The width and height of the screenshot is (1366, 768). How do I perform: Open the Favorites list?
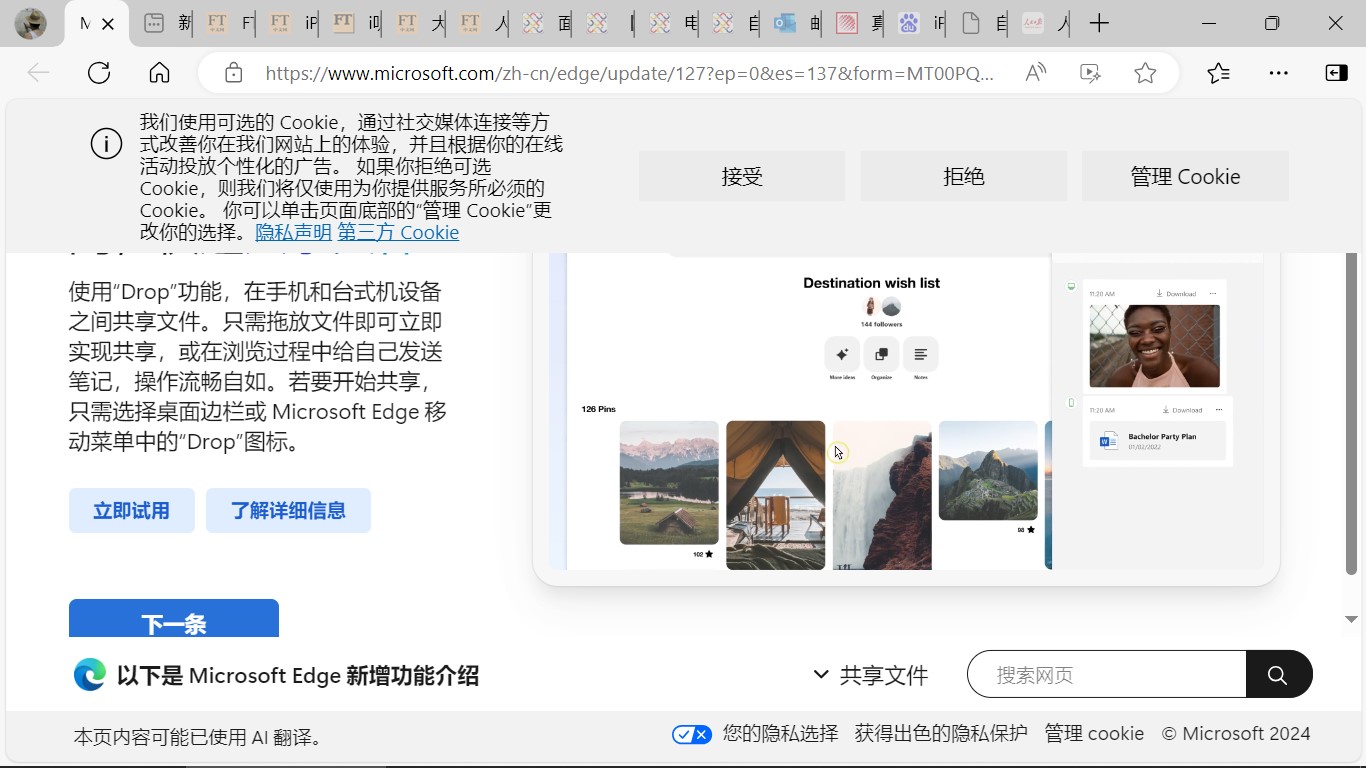1218,73
